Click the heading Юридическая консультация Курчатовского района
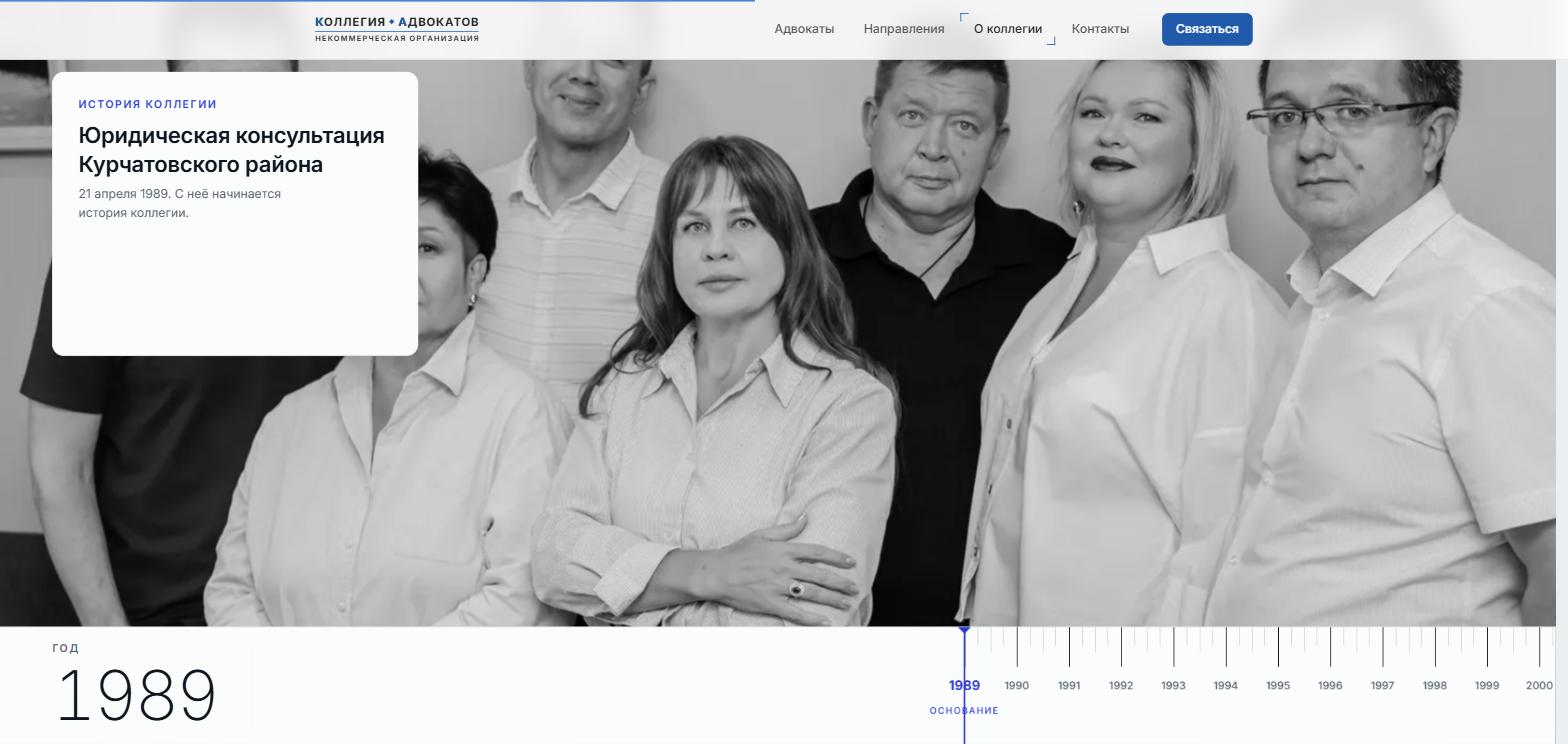The image size is (1568, 744). (231, 150)
